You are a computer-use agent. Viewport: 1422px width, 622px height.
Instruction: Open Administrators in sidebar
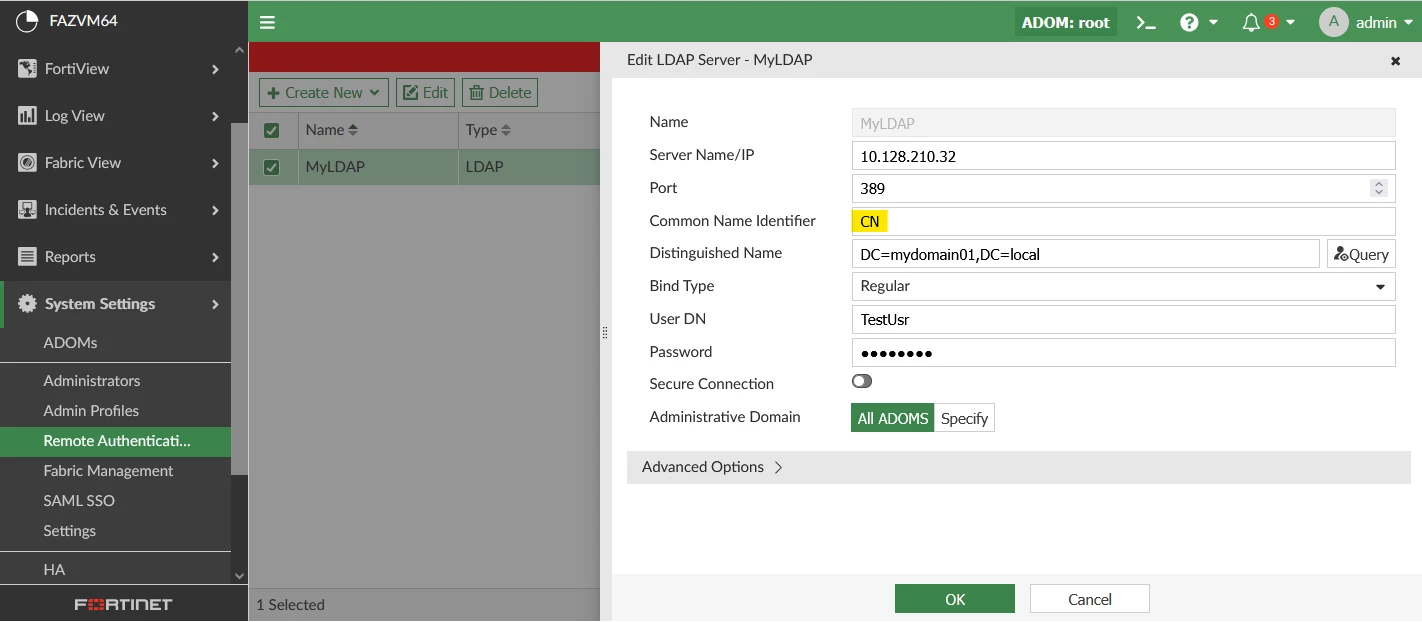coord(92,381)
